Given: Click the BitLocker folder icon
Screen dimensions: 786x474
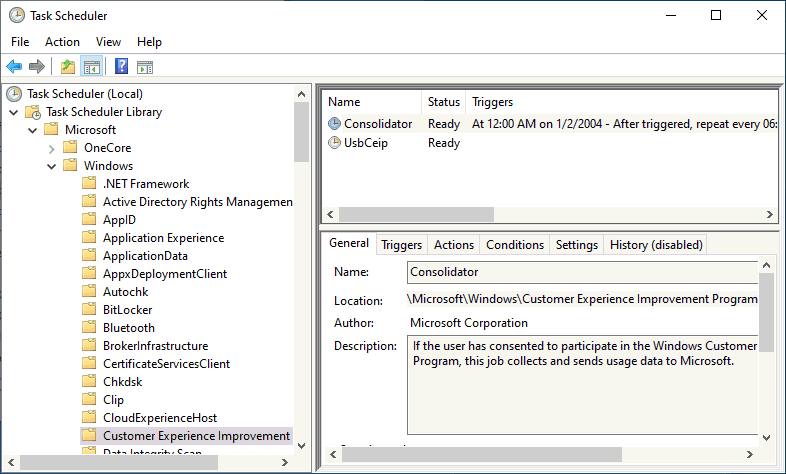Looking at the screenshot, I should click(x=89, y=309).
